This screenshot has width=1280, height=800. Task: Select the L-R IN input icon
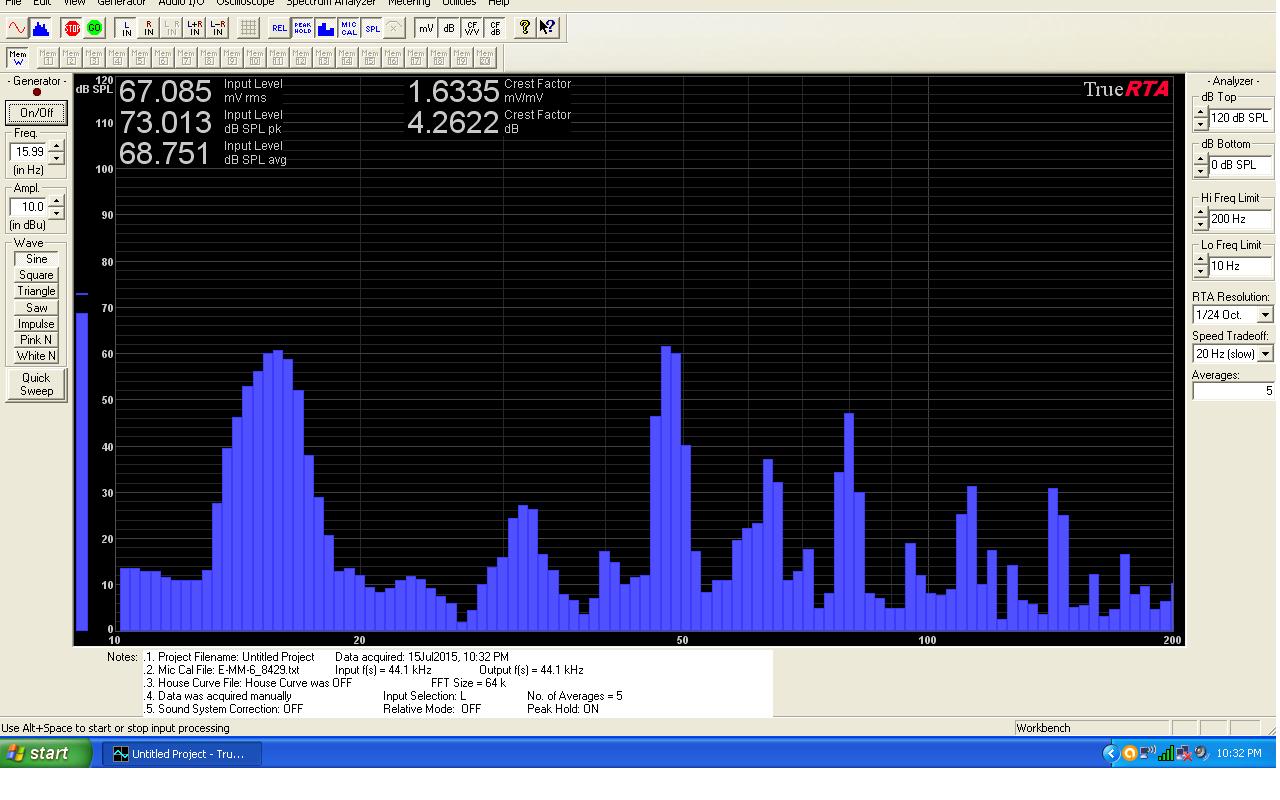pos(218,28)
